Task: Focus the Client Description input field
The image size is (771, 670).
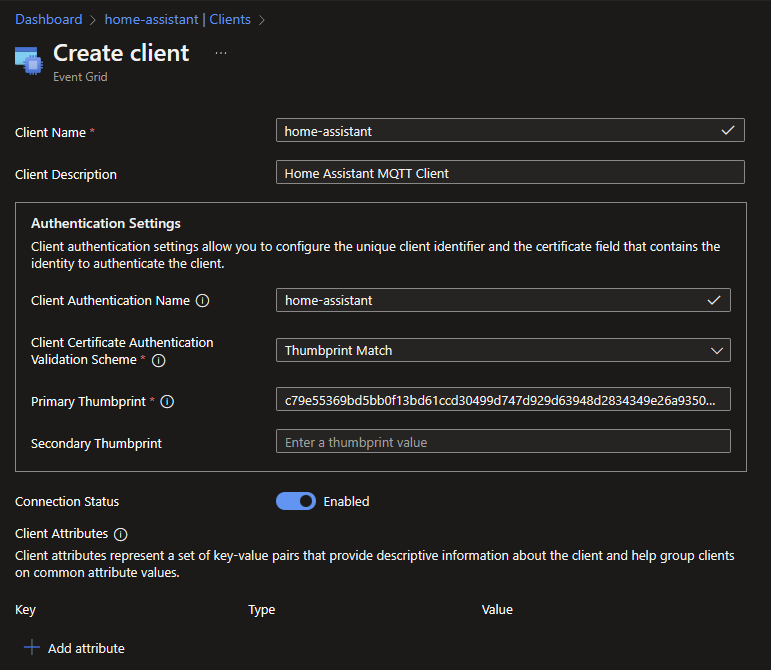Action: coord(510,172)
